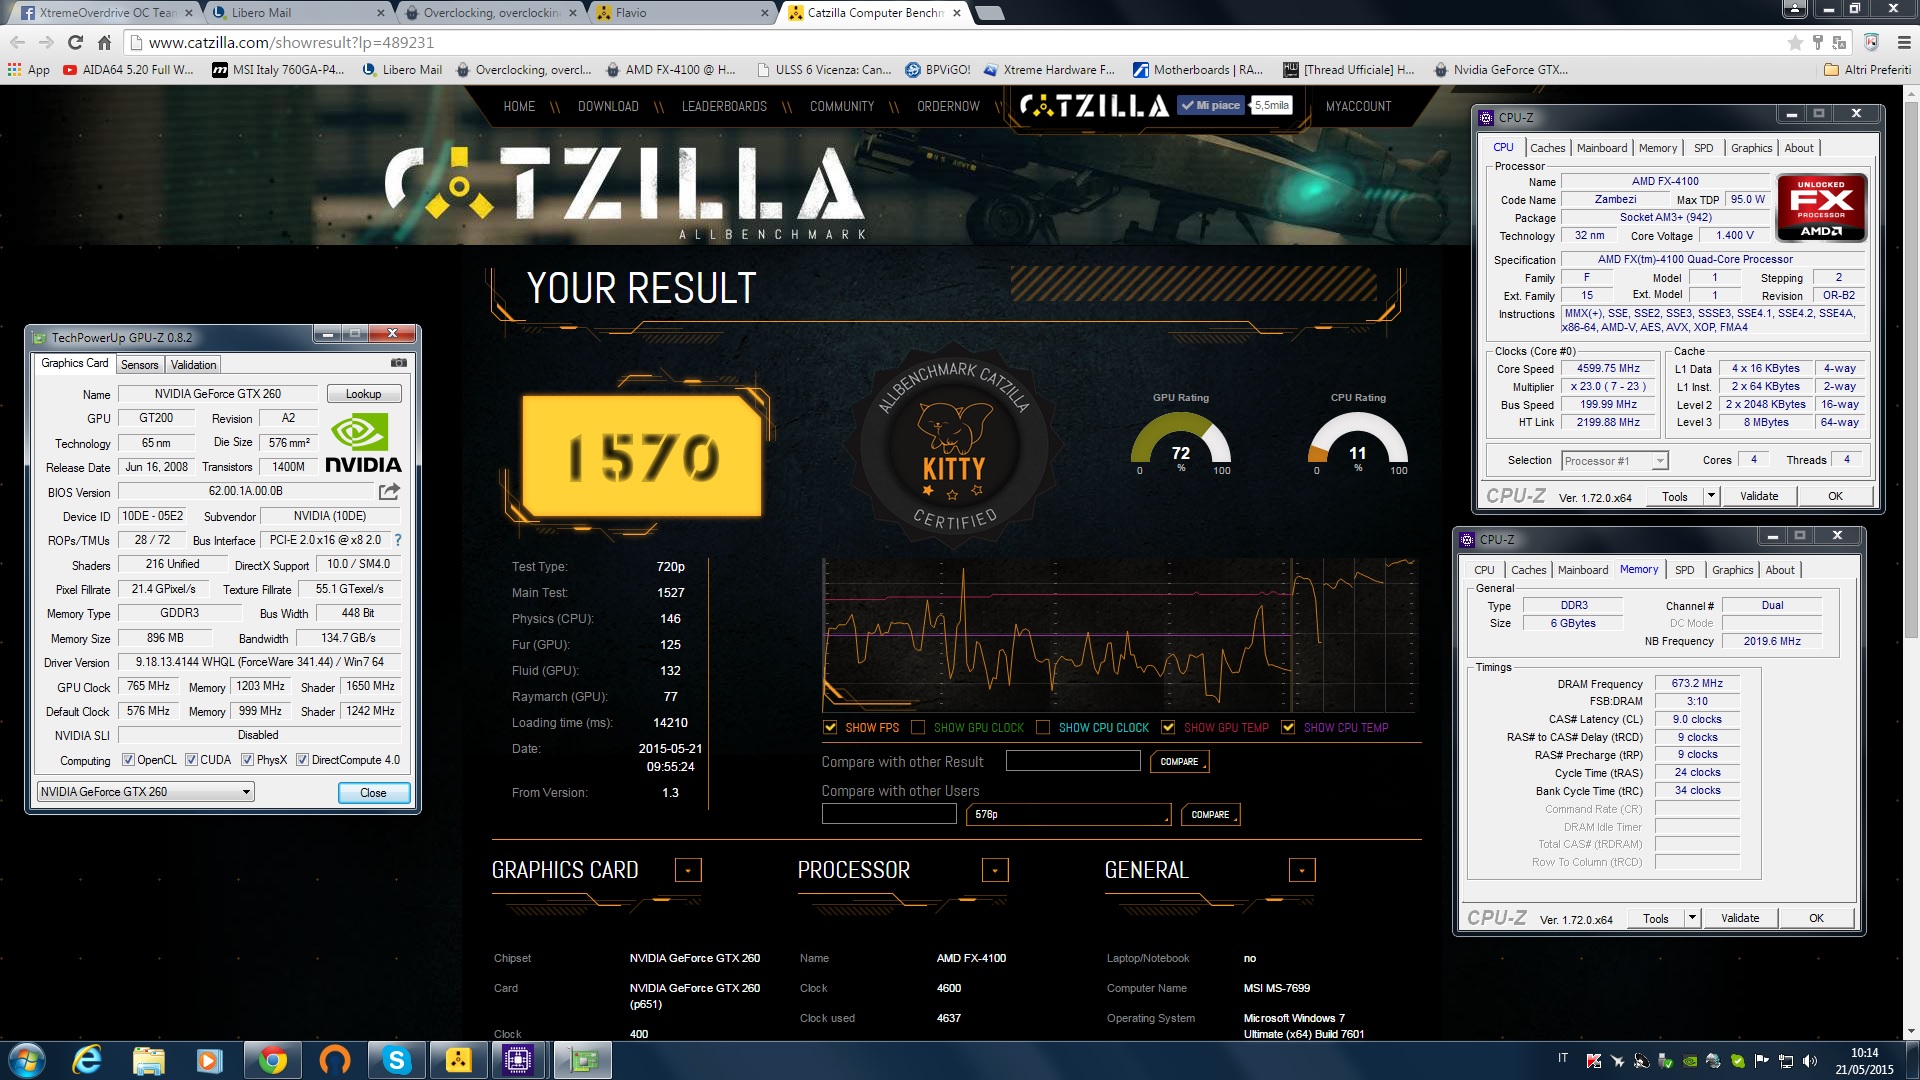Click COMPARE next to the 576p dropdown
This screenshot has height=1080, width=1920.
click(x=1210, y=815)
